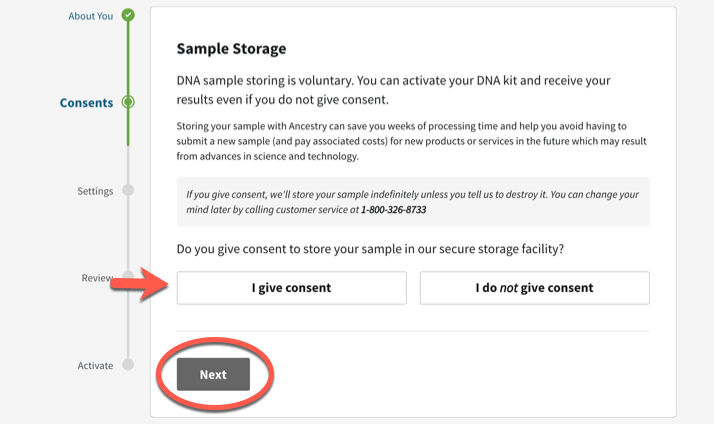Select the Review step label
714x424 pixels.
(97, 278)
